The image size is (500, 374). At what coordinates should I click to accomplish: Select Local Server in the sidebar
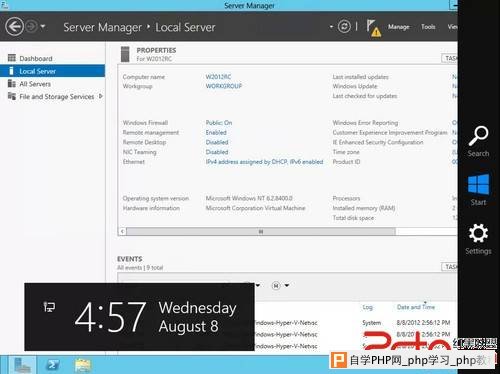tap(53, 71)
